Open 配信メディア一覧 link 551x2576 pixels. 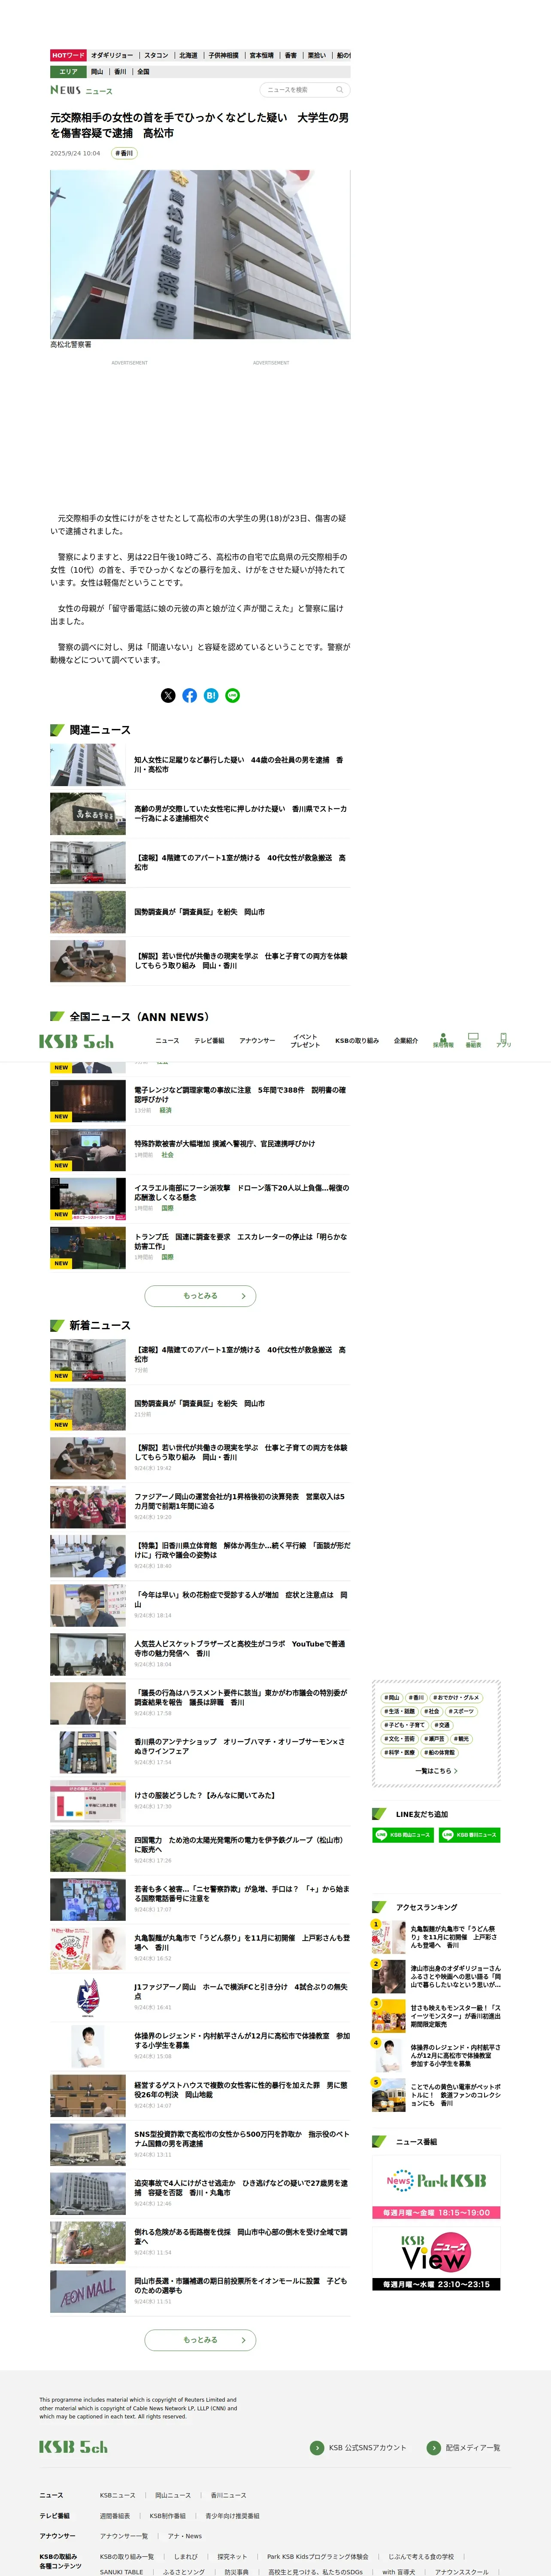(464, 2447)
